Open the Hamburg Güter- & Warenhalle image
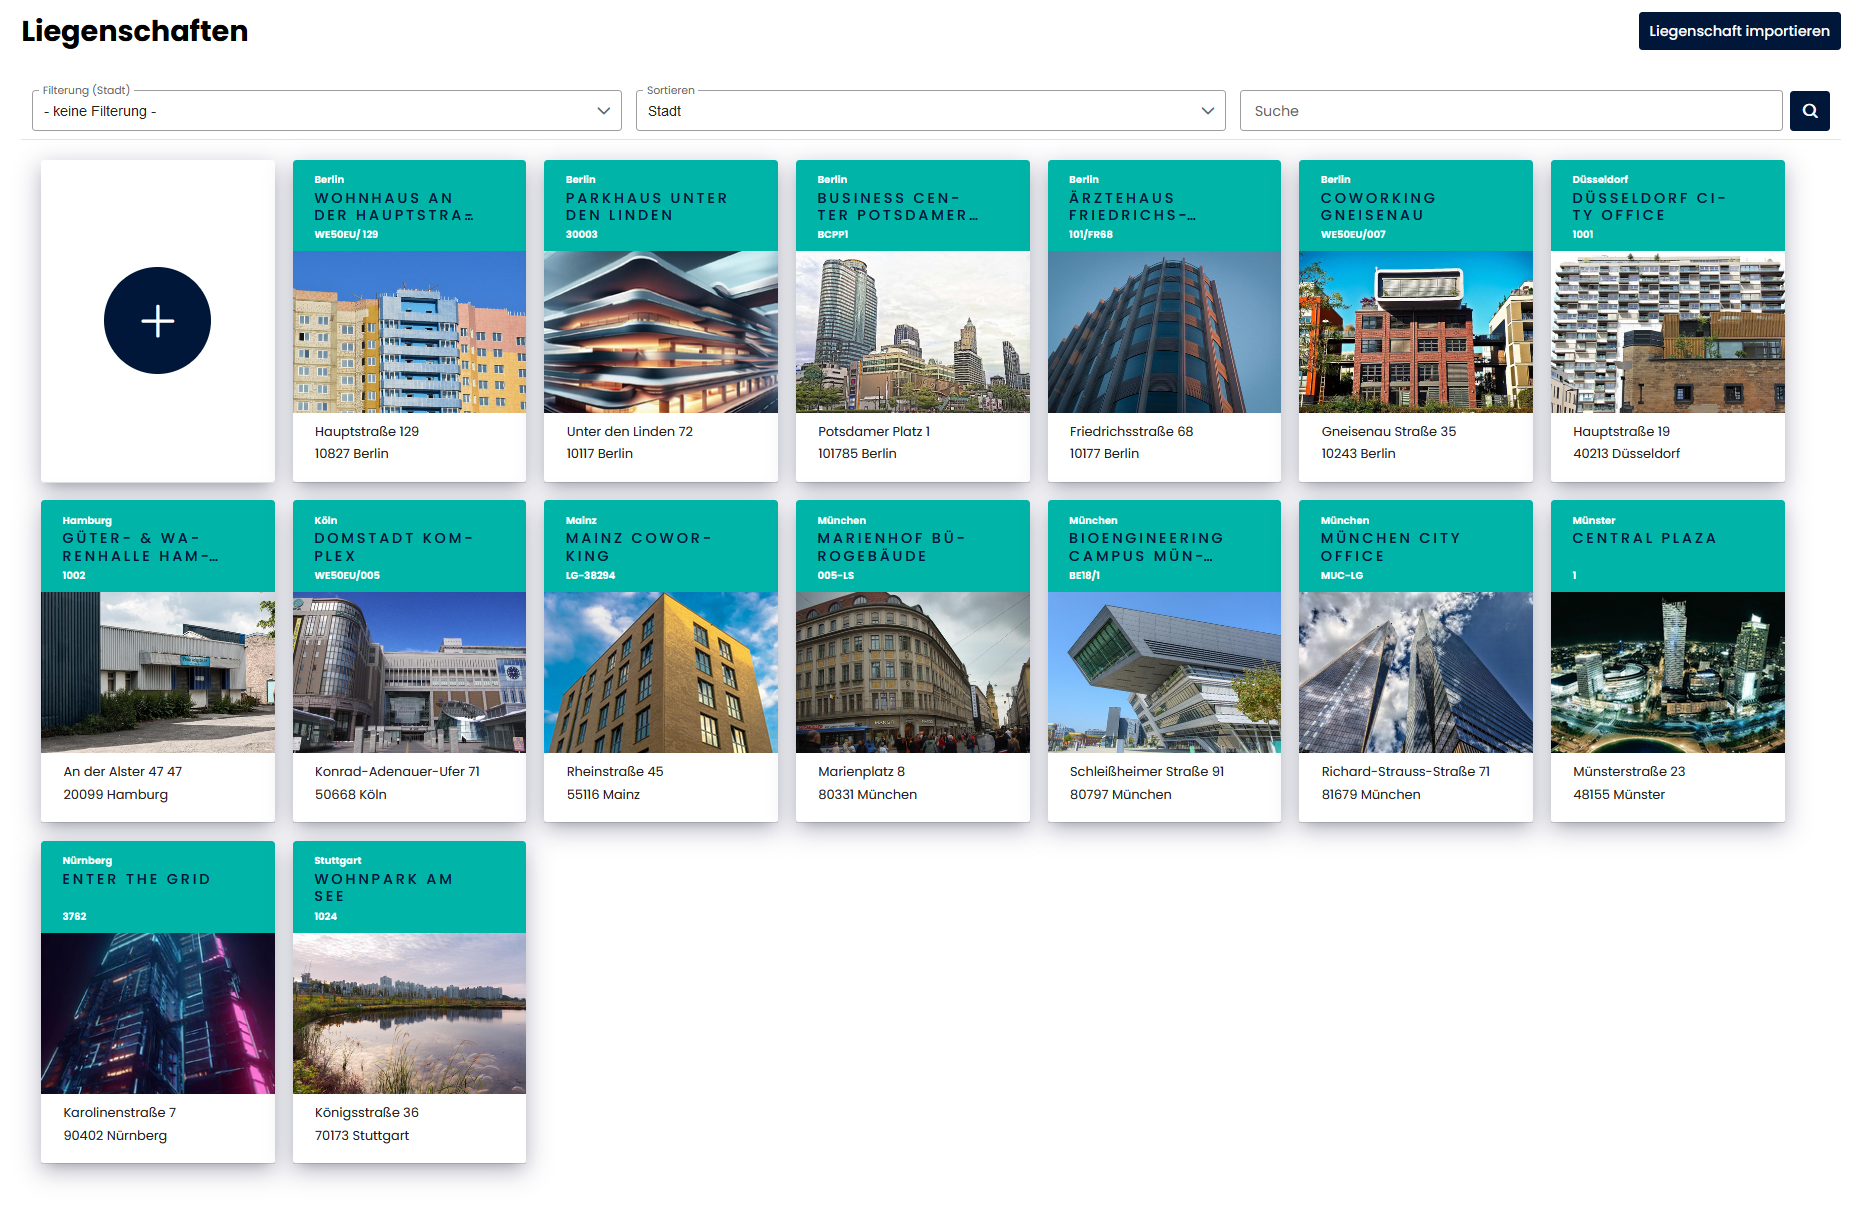 coord(157,672)
